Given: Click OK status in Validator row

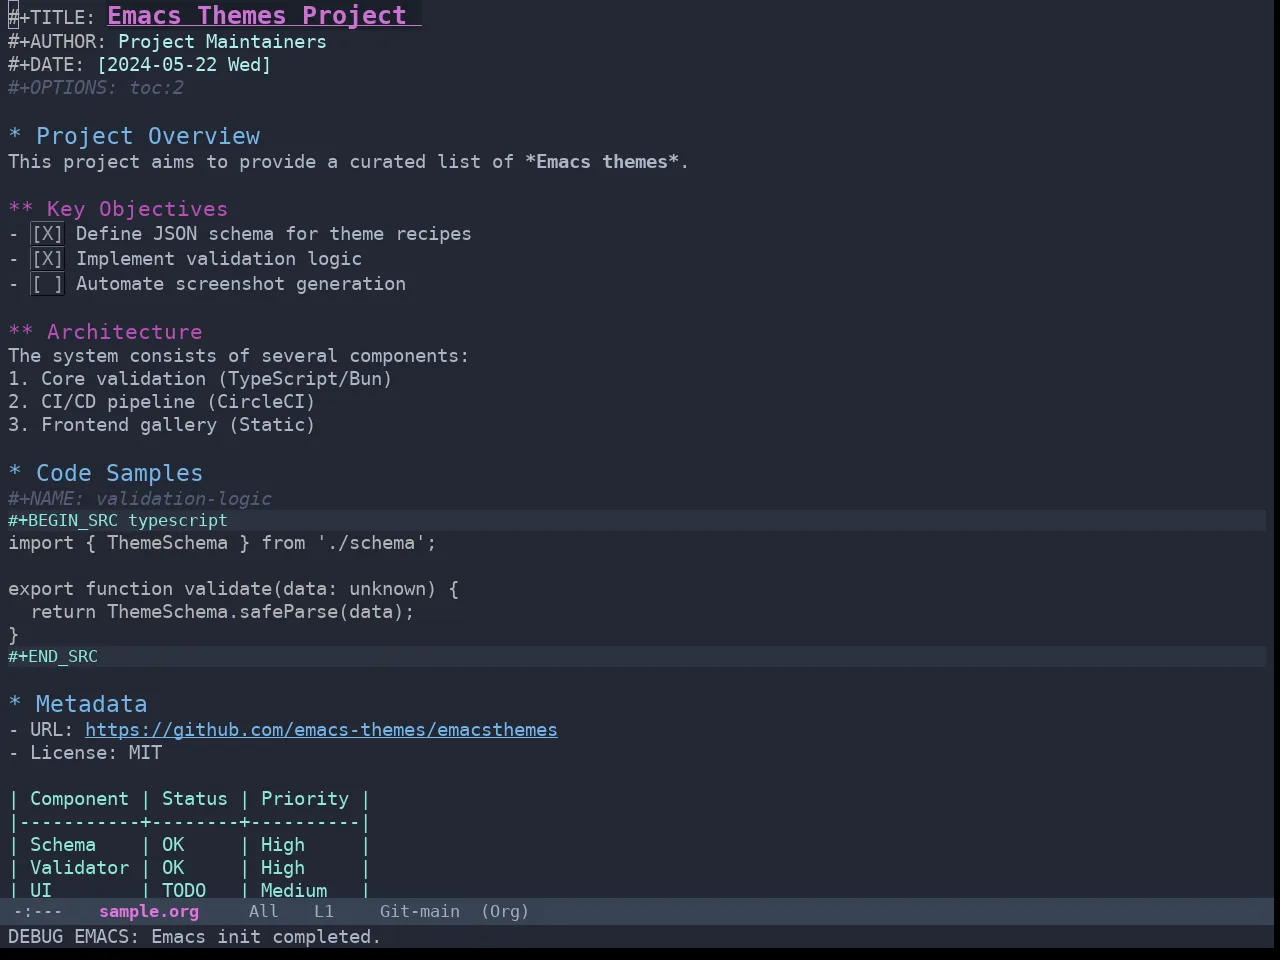Looking at the screenshot, I should point(173,868).
